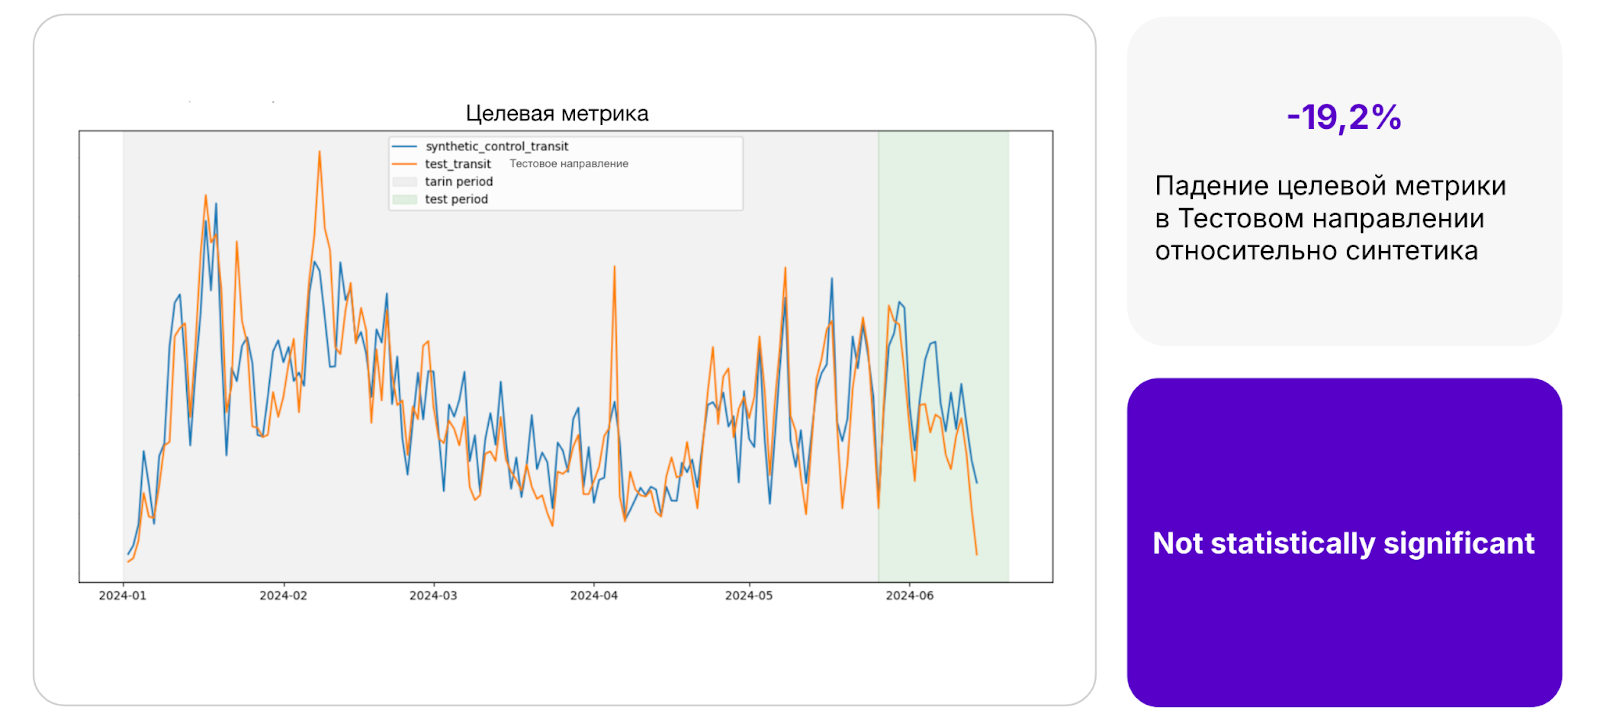Click the 2024-06 axis tick label

pyautogui.click(x=910, y=596)
